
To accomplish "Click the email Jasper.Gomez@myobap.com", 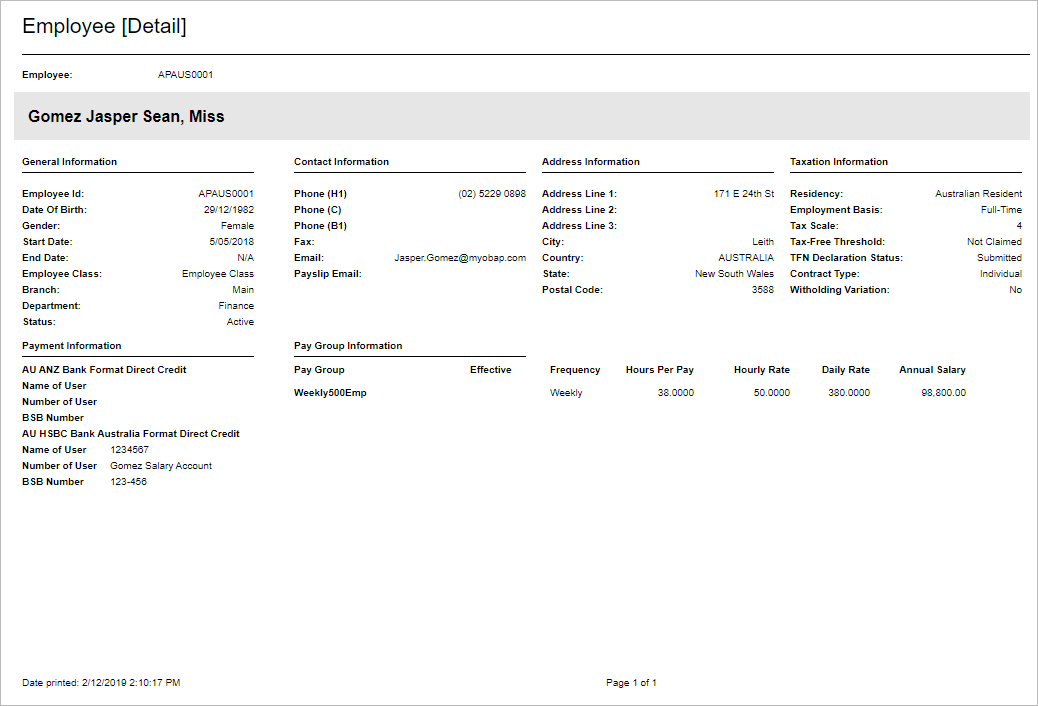I will click(460, 258).
